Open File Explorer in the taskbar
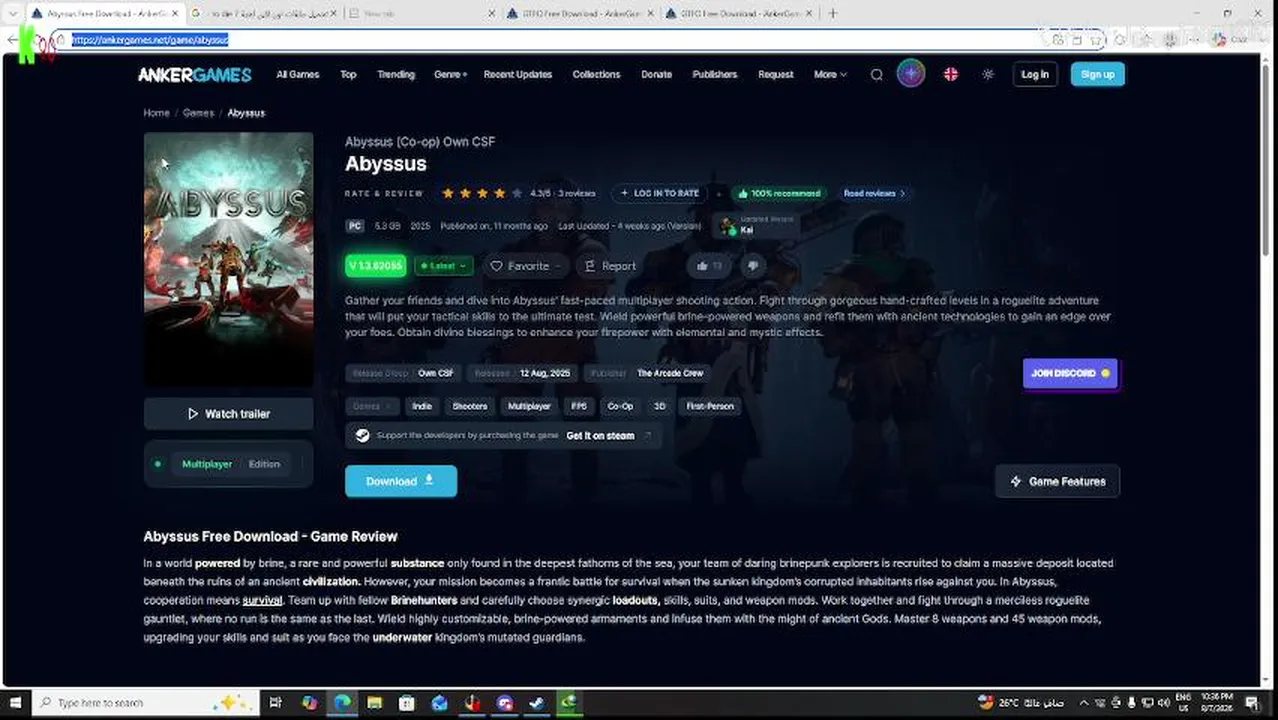The image size is (1278, 720). (x=374, y=703)
